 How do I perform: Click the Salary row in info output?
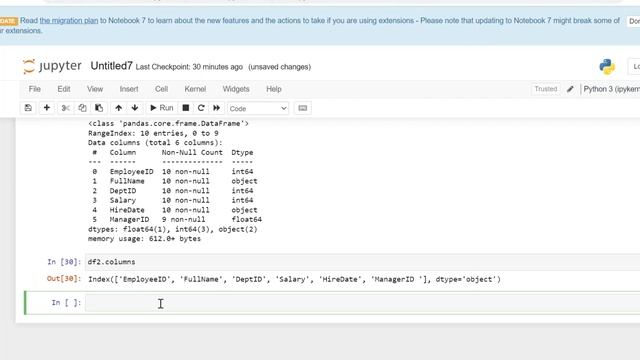pyautogui.click(x=172, y=200)
